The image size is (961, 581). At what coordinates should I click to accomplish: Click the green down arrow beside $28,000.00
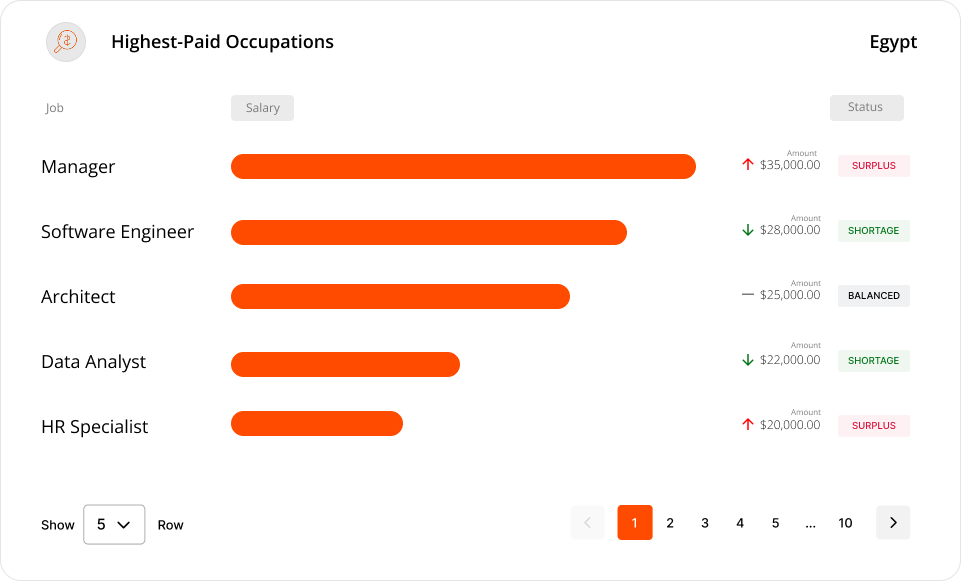[x=747, y=230]
